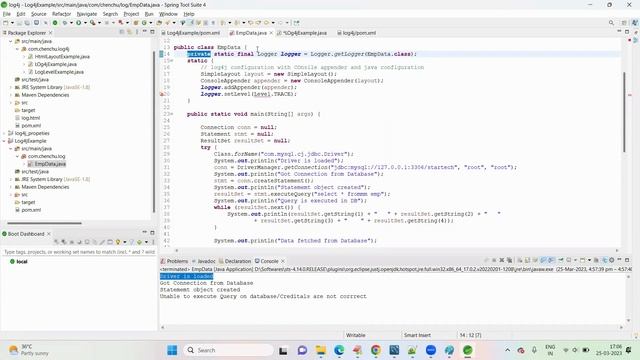Open Chrome from the taskbar

376,350
